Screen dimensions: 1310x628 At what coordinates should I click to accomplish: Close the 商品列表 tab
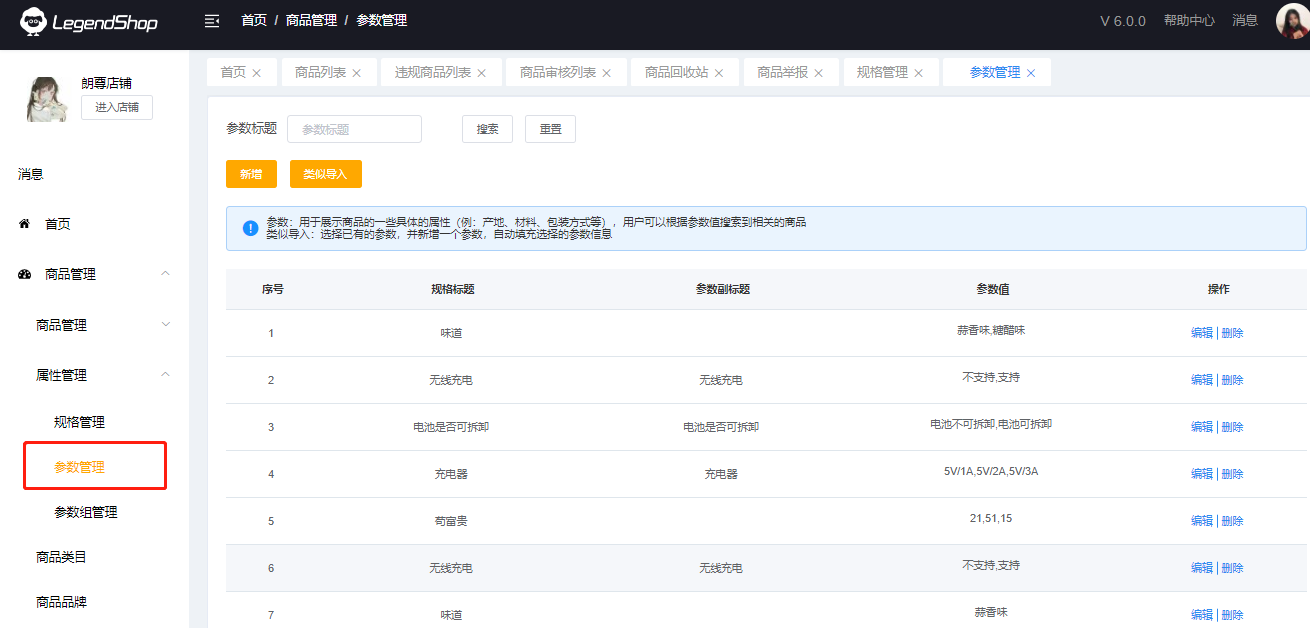point(357,73)
